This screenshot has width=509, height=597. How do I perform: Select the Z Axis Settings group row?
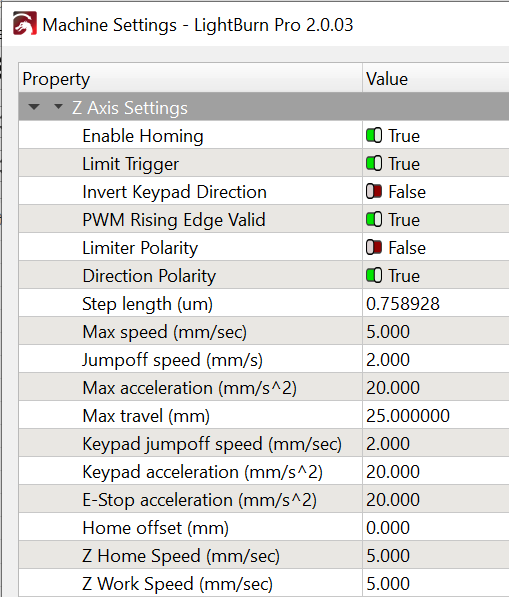tap(264, 107)
